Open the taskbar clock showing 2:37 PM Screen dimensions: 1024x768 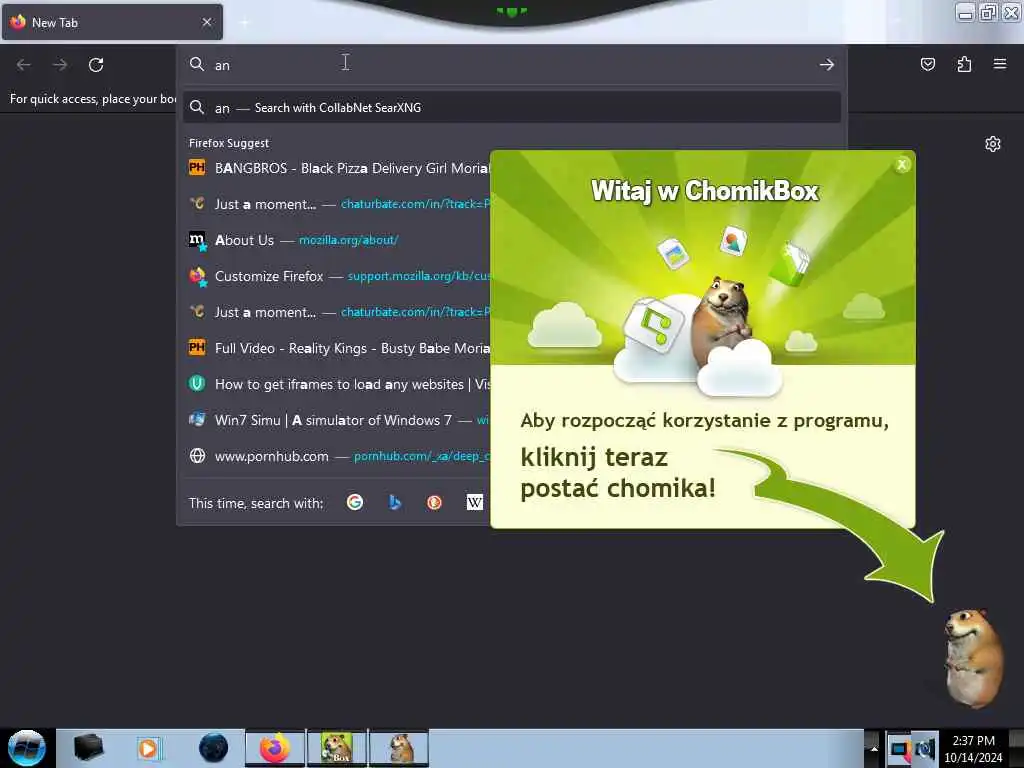(973, 749)
